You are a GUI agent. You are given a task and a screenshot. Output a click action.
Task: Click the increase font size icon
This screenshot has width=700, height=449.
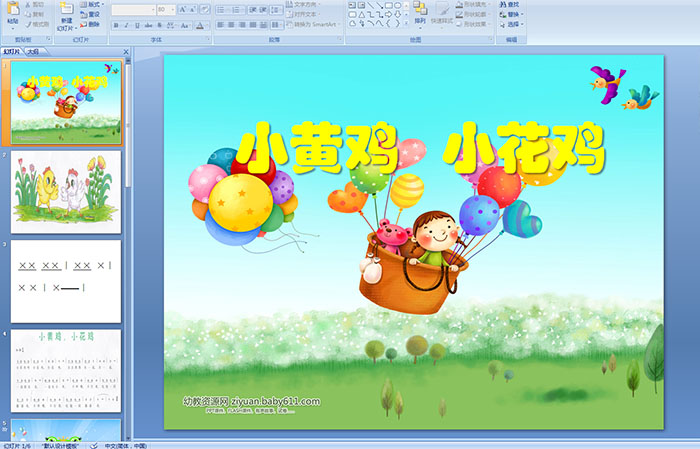[180, 9]
